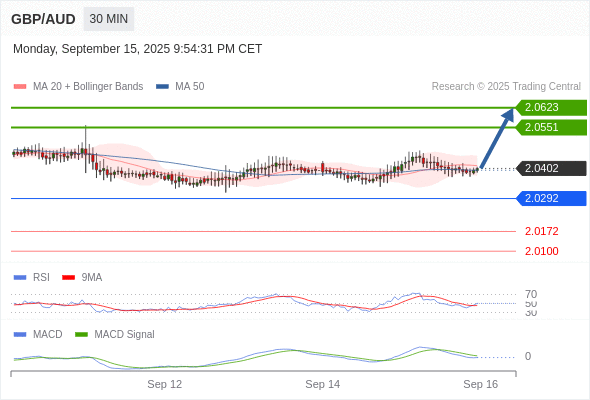Click the 2.0402 current price tag
The image size is (590, 400).
pos(551,168)
